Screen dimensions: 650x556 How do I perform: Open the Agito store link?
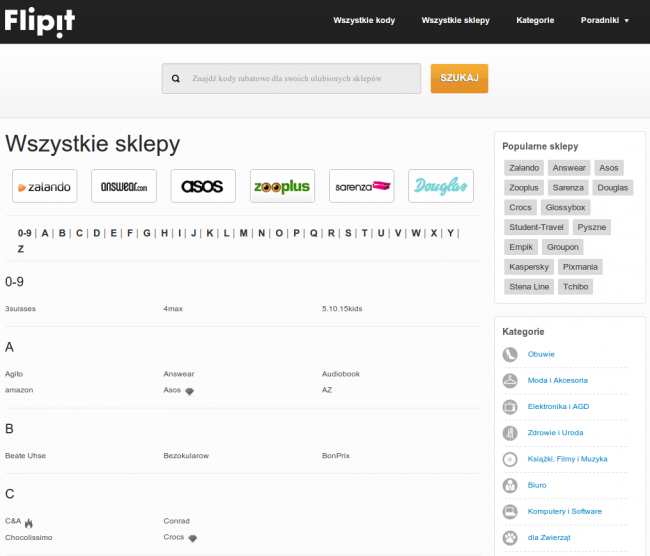(x=14, y=374)
